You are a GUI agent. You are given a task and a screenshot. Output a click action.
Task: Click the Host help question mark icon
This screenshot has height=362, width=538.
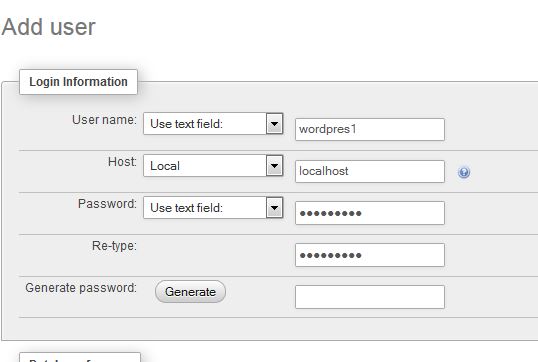coord(464,172)
